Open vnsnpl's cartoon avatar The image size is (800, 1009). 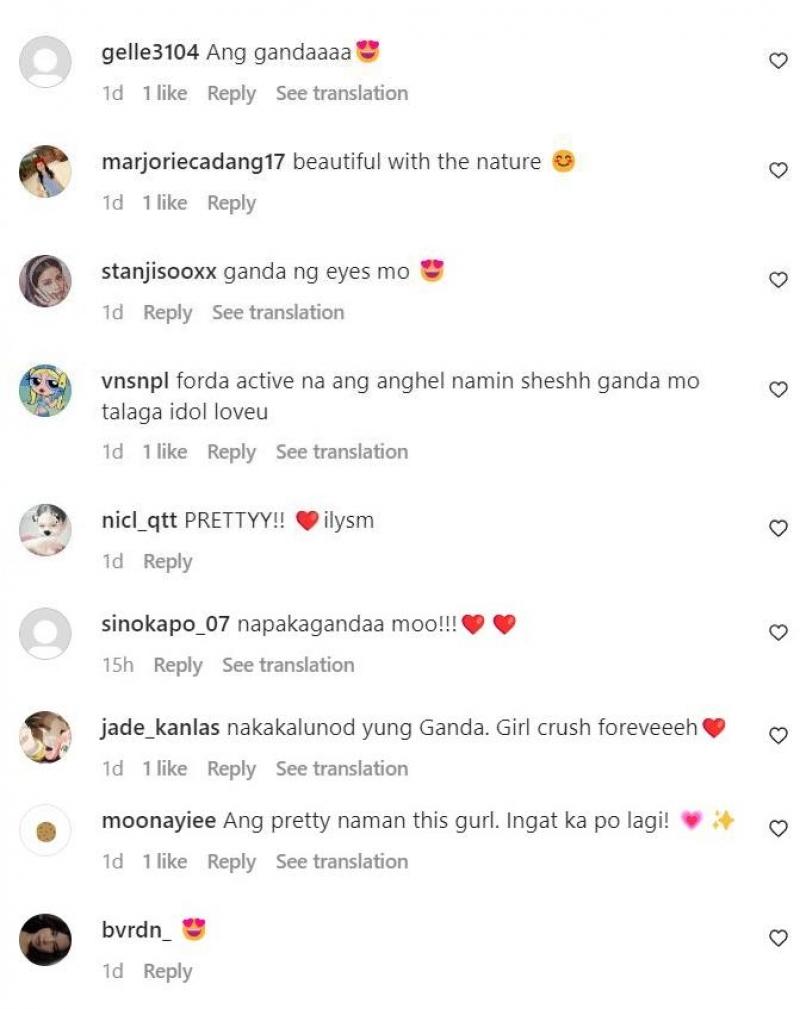click(45, 391)
